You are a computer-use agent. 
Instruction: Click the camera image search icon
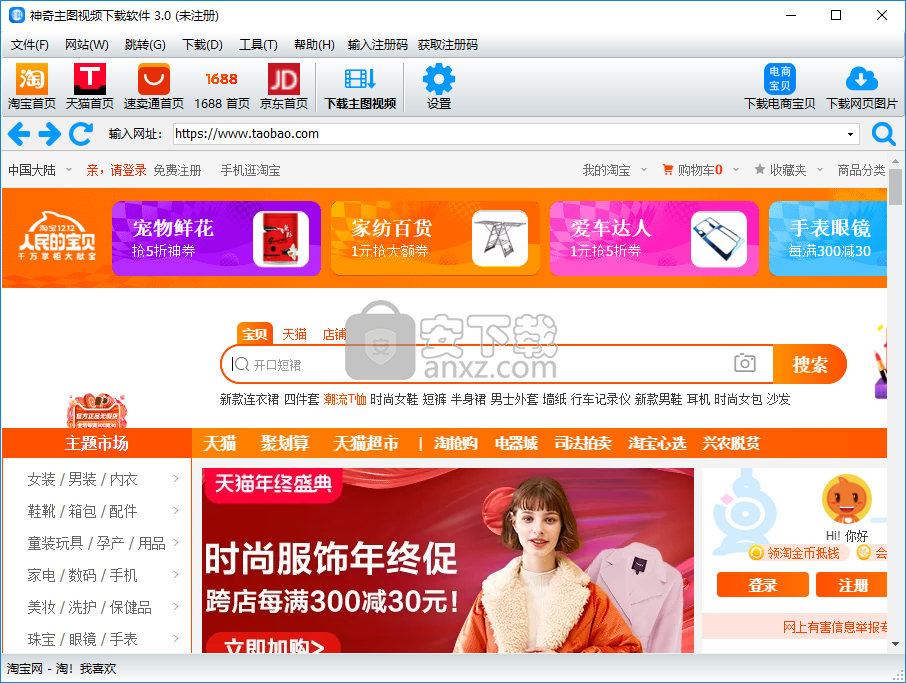pos(745,363)
